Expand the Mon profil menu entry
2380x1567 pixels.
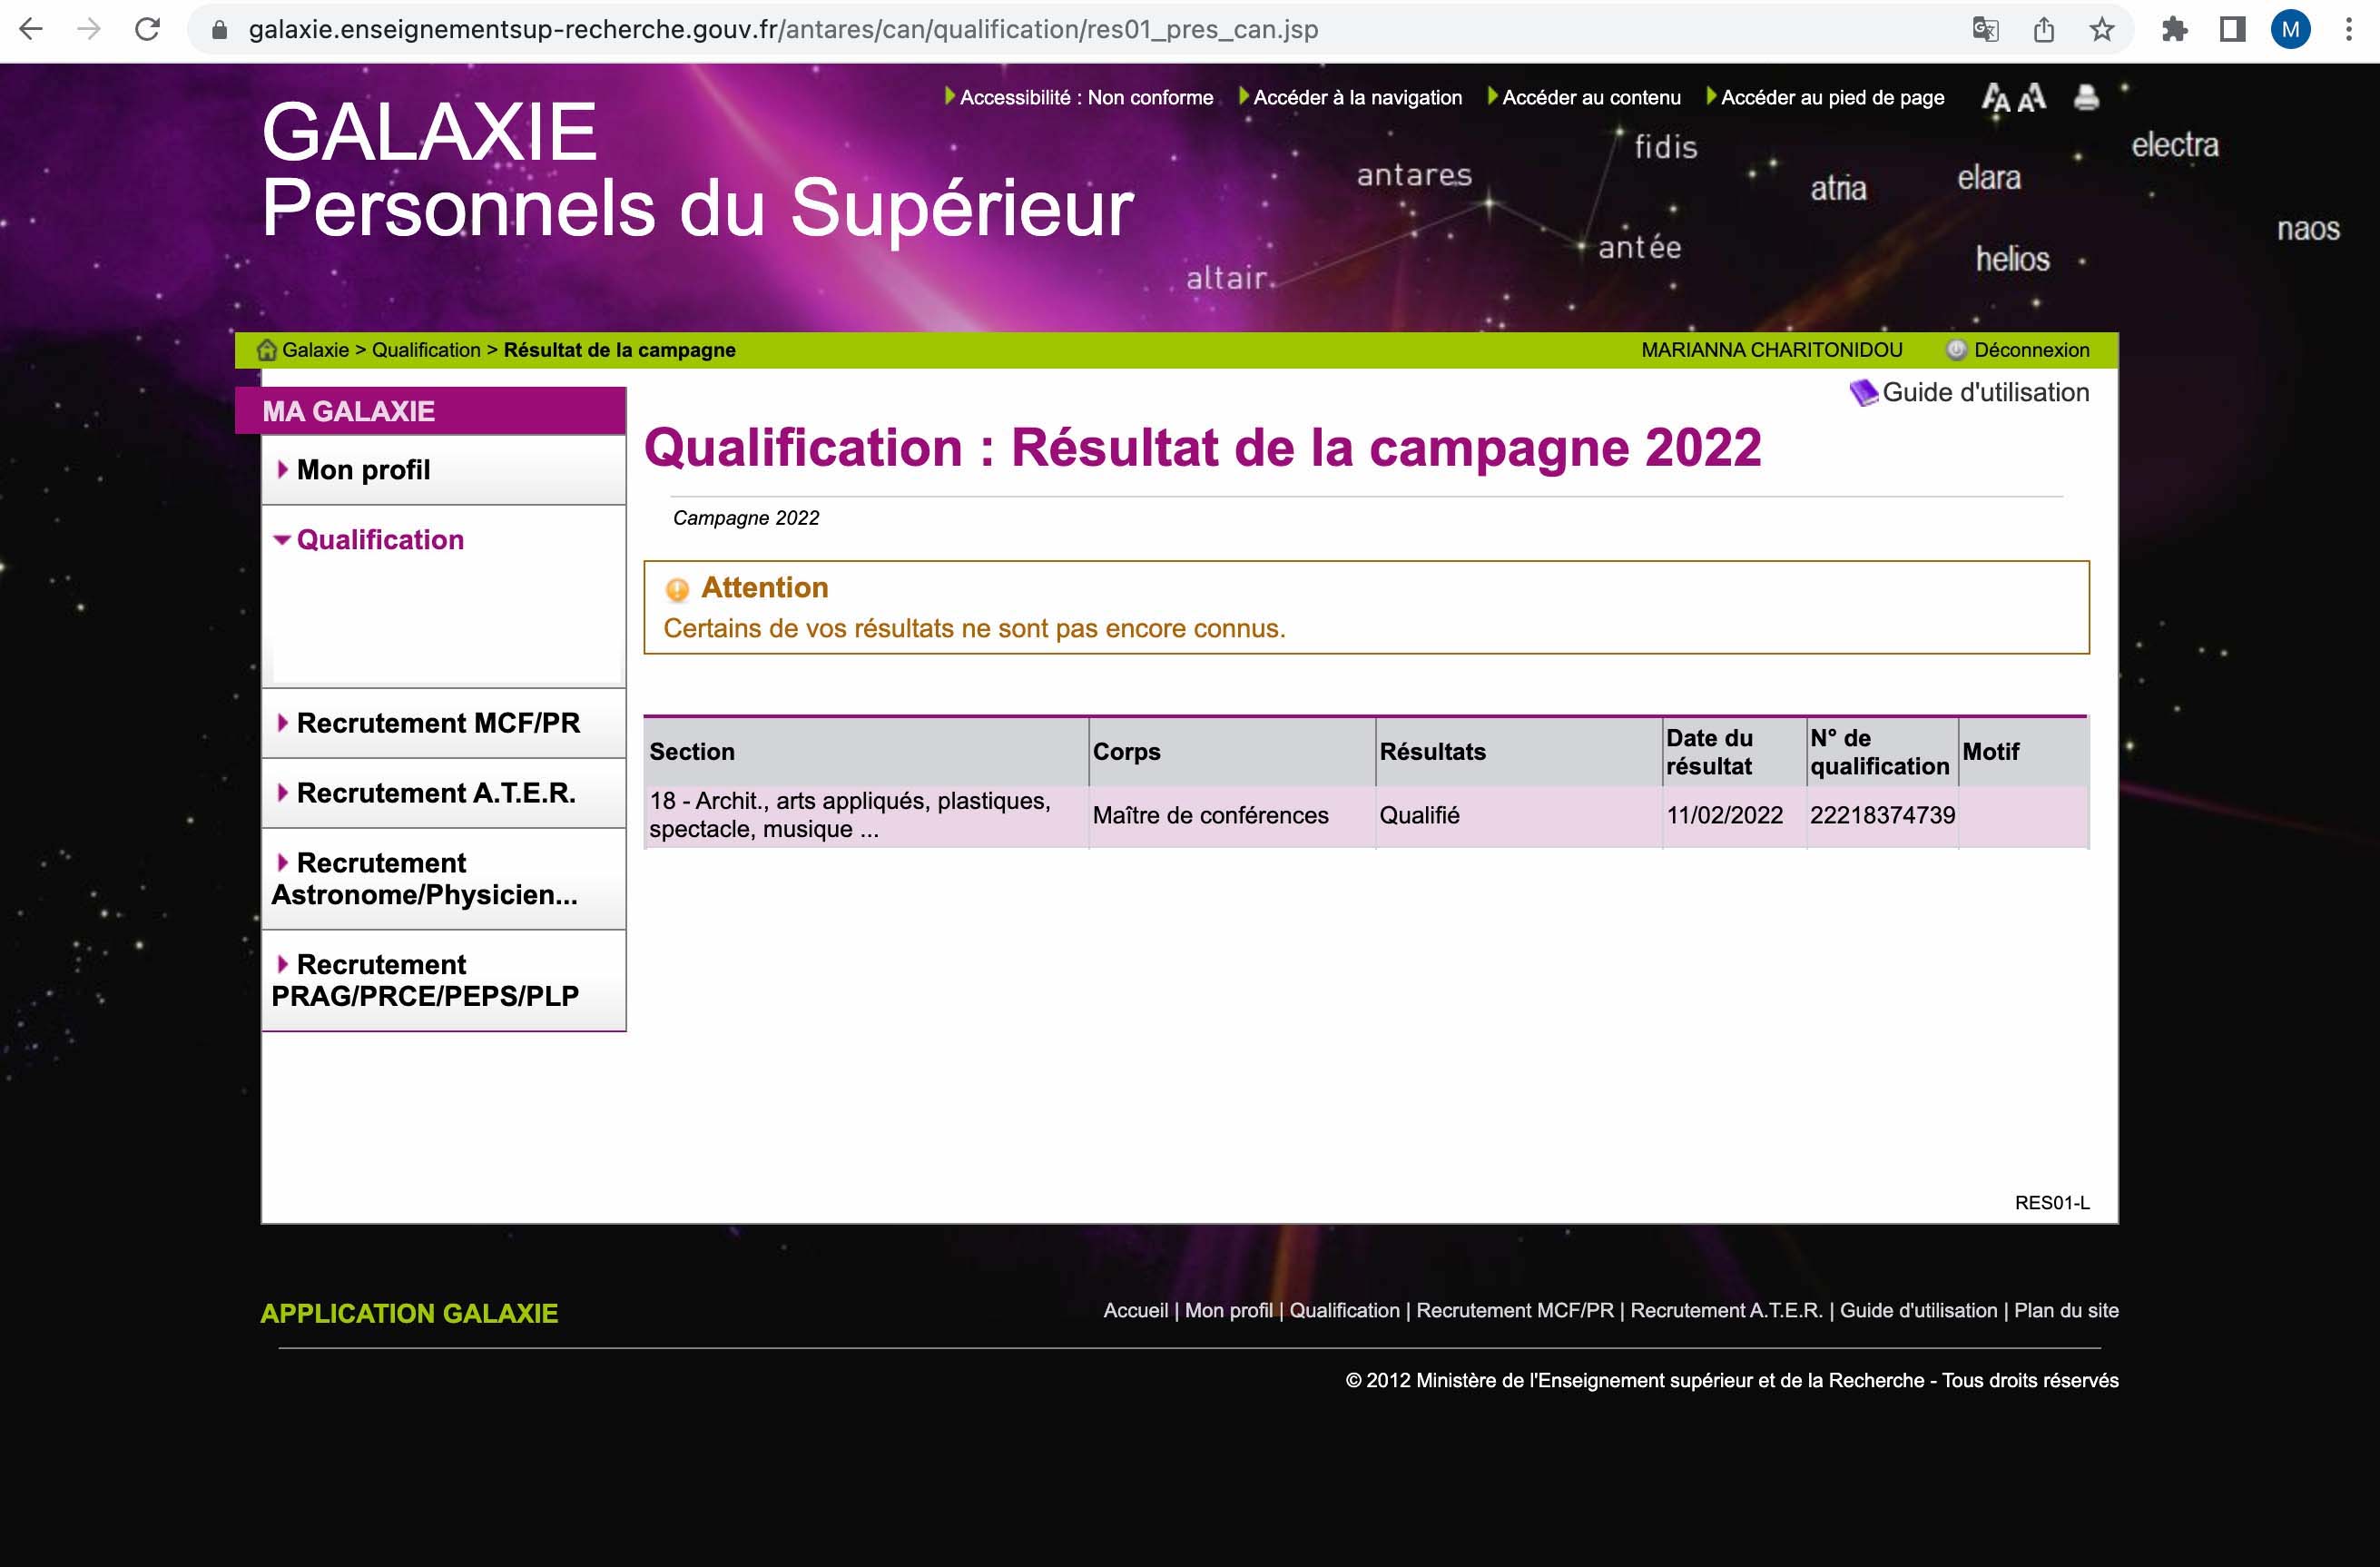[x=363, y=469]
